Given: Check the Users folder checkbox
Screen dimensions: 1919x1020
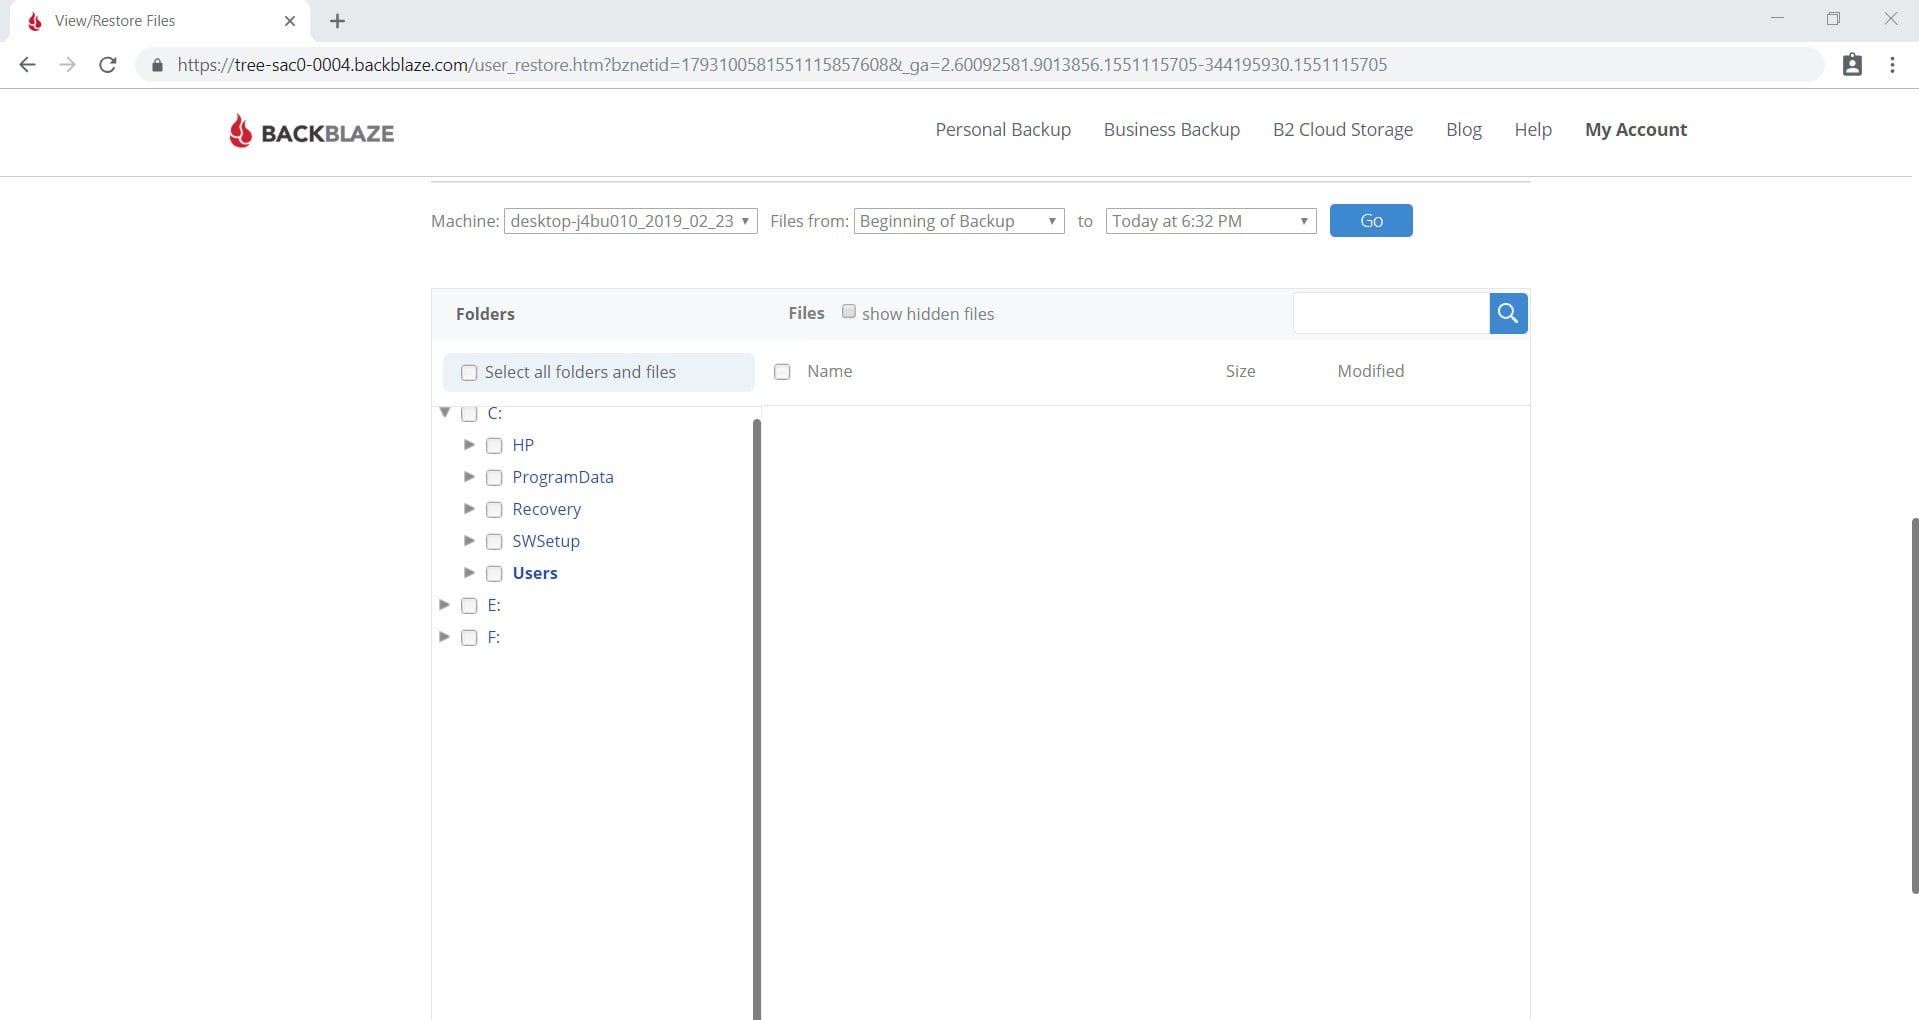Looking at the screenshot, I should pos(494,574).
